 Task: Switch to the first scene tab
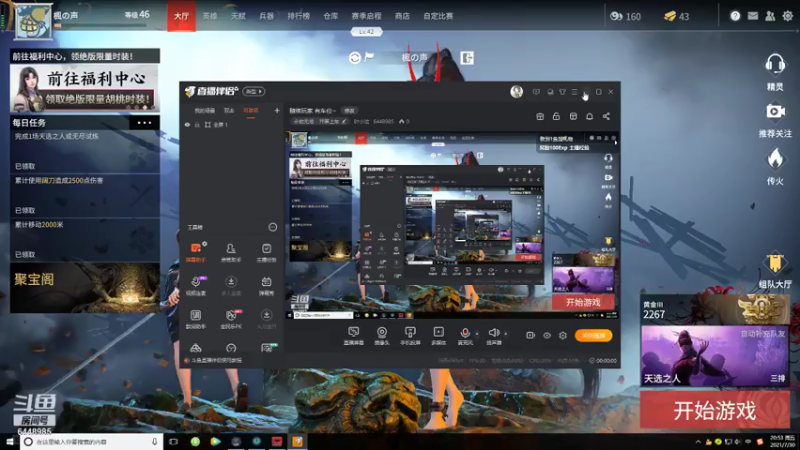click(205, 111)
